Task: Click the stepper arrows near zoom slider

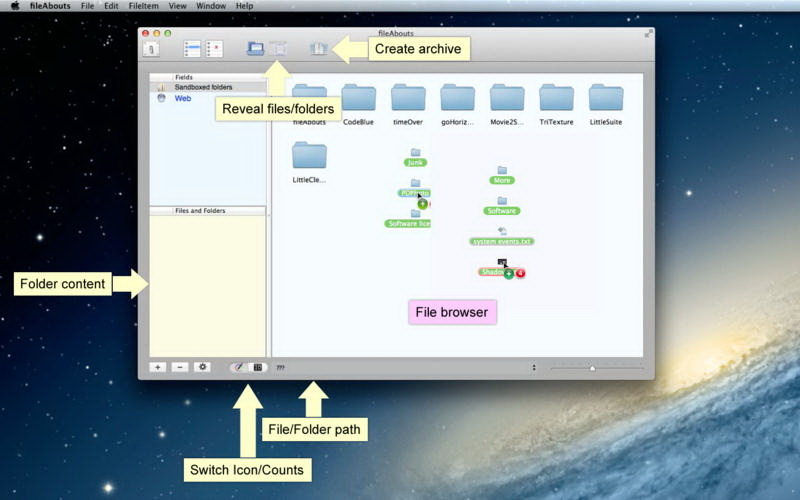Action: (533, 368)
